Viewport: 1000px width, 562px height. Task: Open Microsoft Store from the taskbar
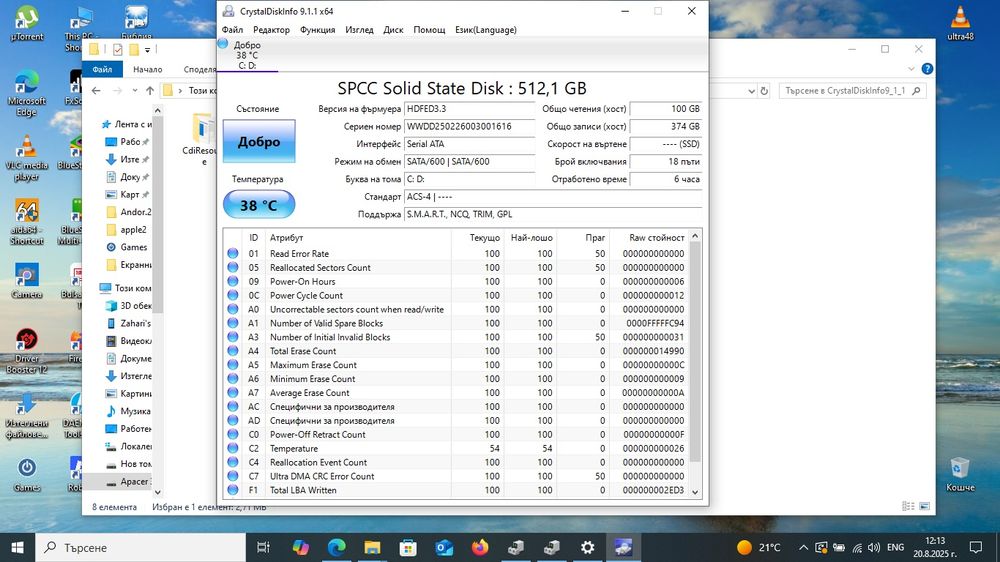coord(408,547)
